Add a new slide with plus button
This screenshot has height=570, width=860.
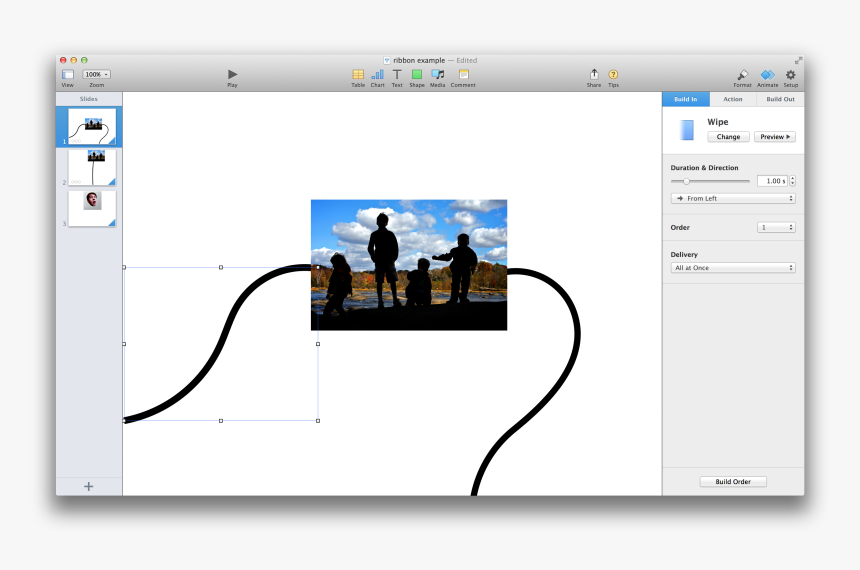point(89,487)
